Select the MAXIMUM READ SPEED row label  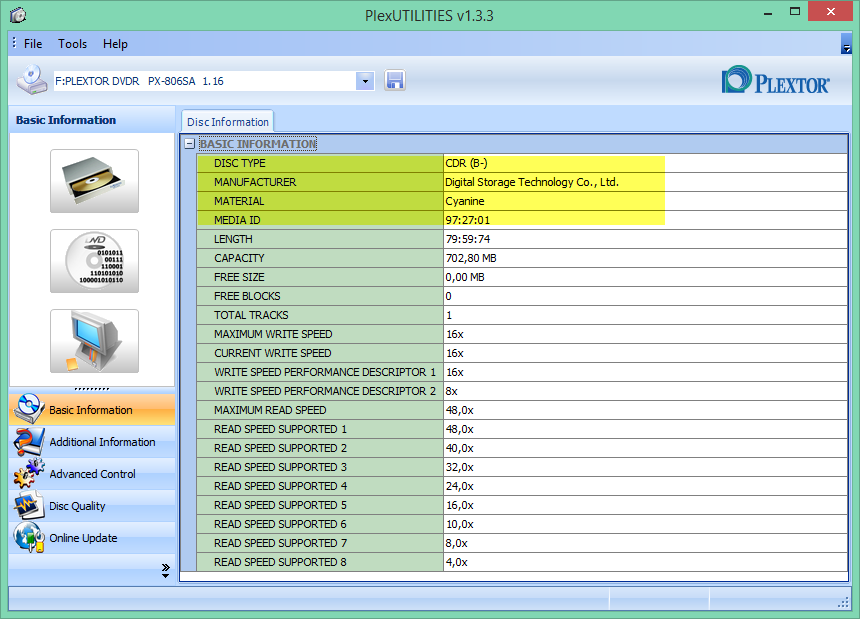tap(320, 410)
